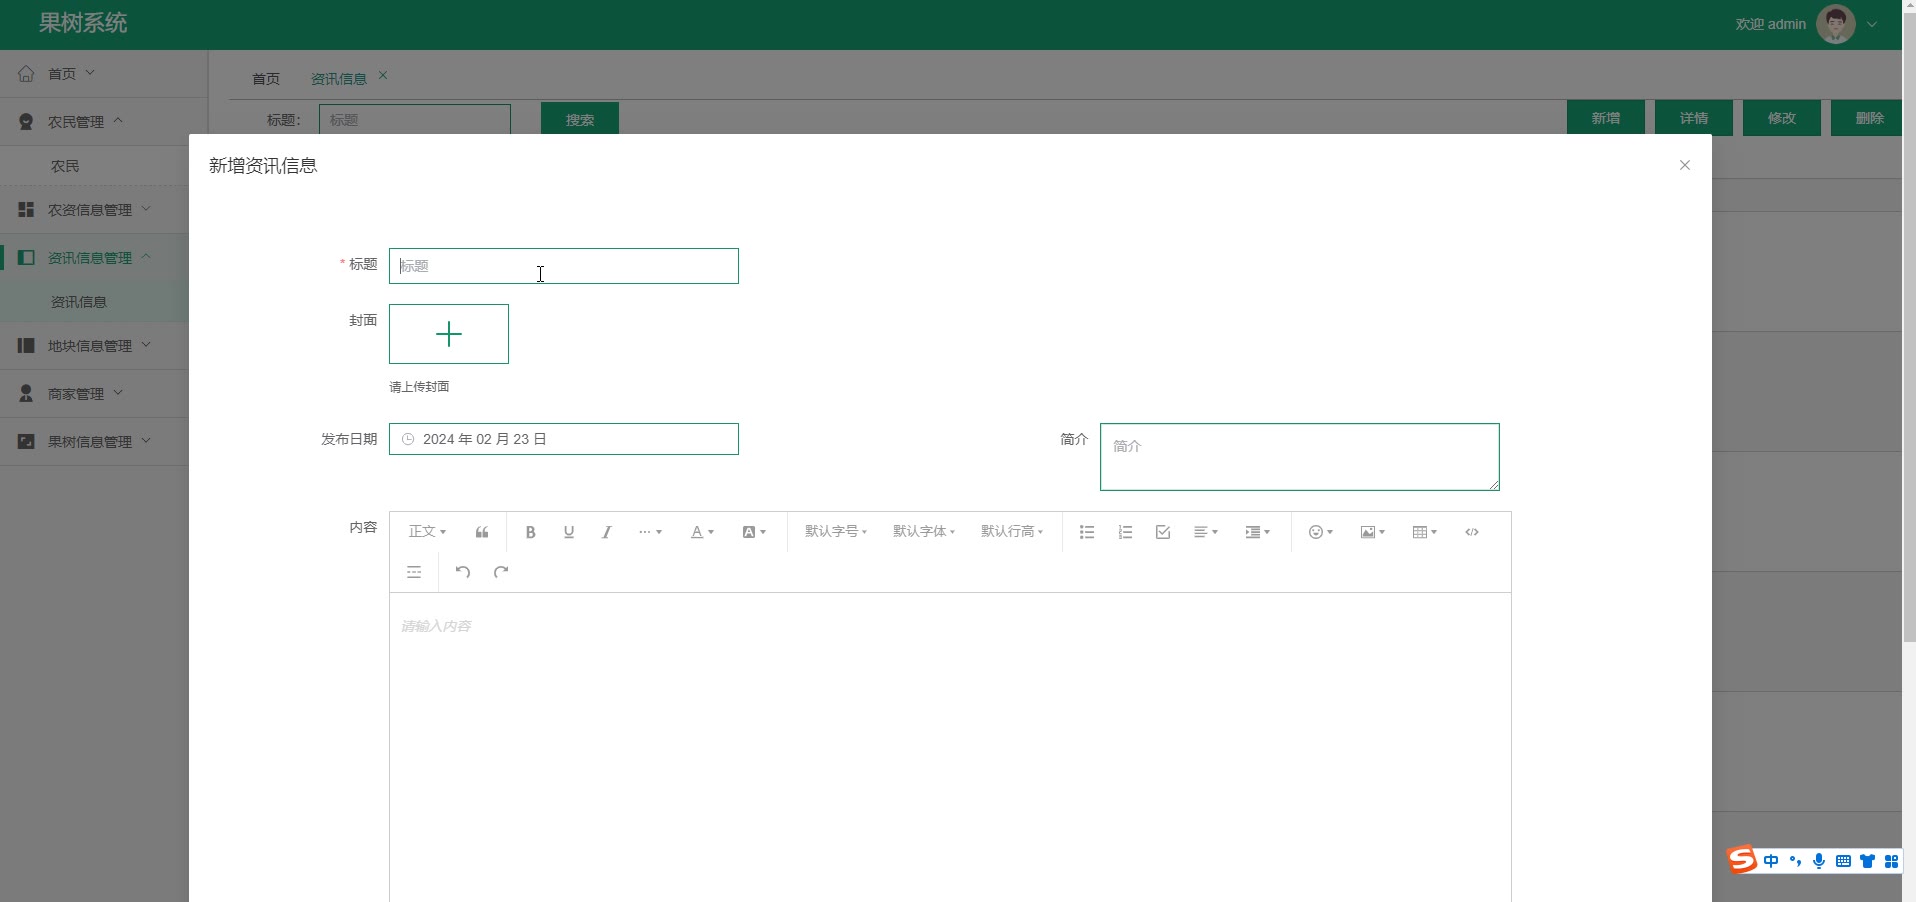Expand the 果树信息管理 sidebar menu
This screenshot has width=1916, height=902.
click(x=94, y=442)
